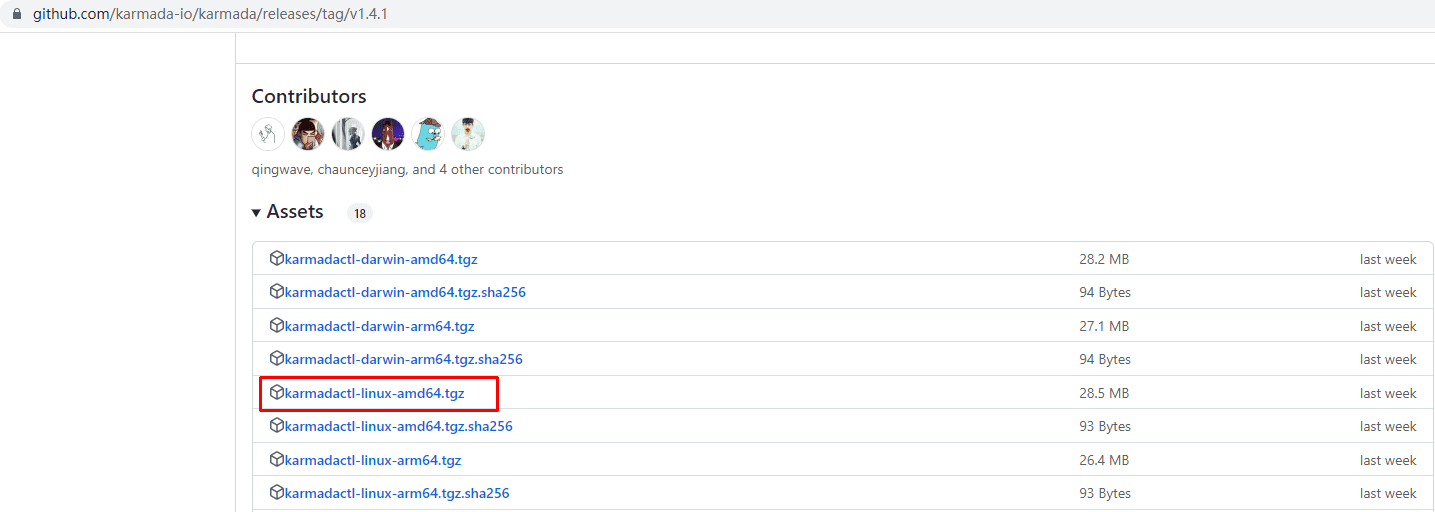Click package icon beside karmadactl-darwin-arm64.tgz
The width and height of the screenshot is (1435, 512).
[x=277, y=325]
